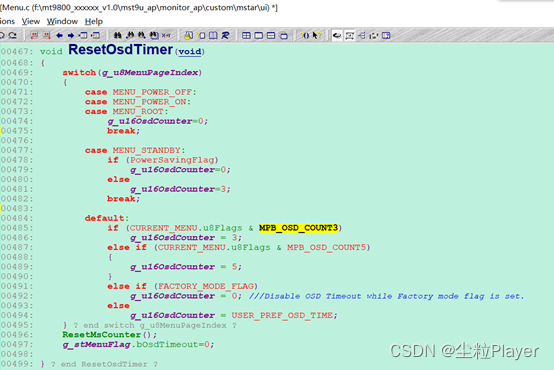Click the Replace x-to-y icon
Viewport: 554px width, 370px height.
(166, 35)
